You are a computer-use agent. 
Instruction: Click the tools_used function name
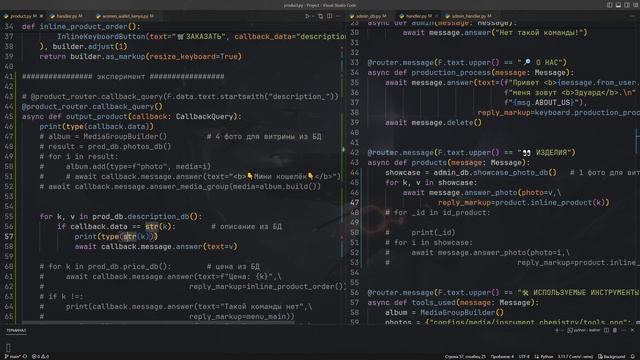click(x=433, y=302)
